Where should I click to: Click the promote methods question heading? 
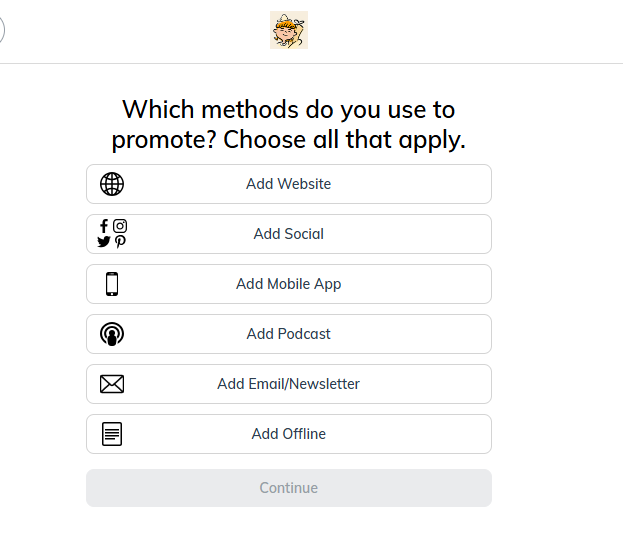click(x=288, y=124)
